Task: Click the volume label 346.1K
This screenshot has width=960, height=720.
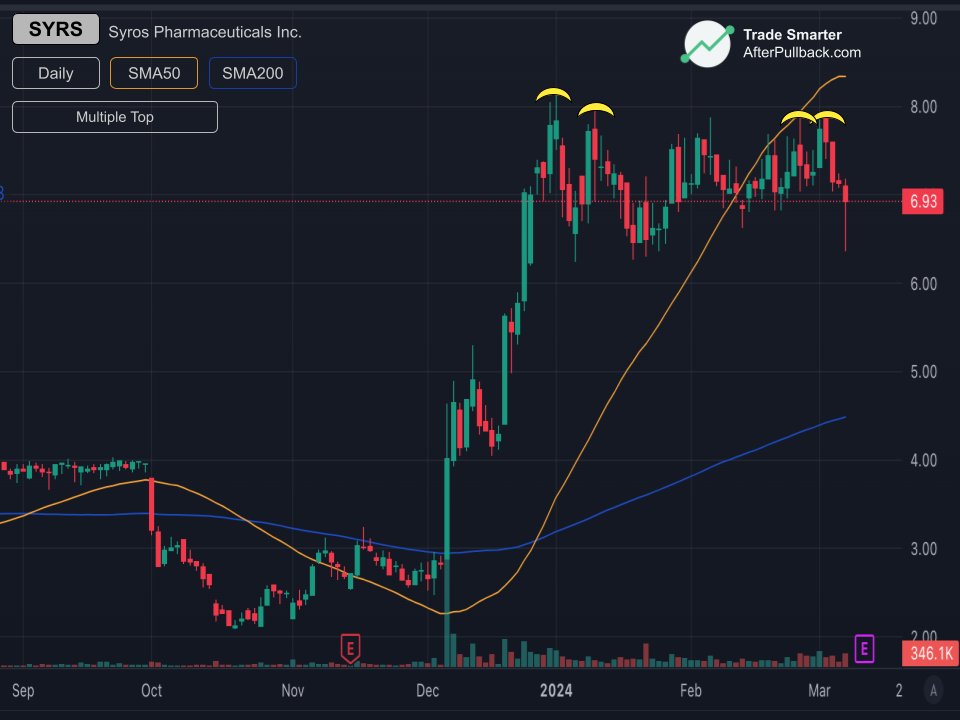Action: (x=931, y=653)
